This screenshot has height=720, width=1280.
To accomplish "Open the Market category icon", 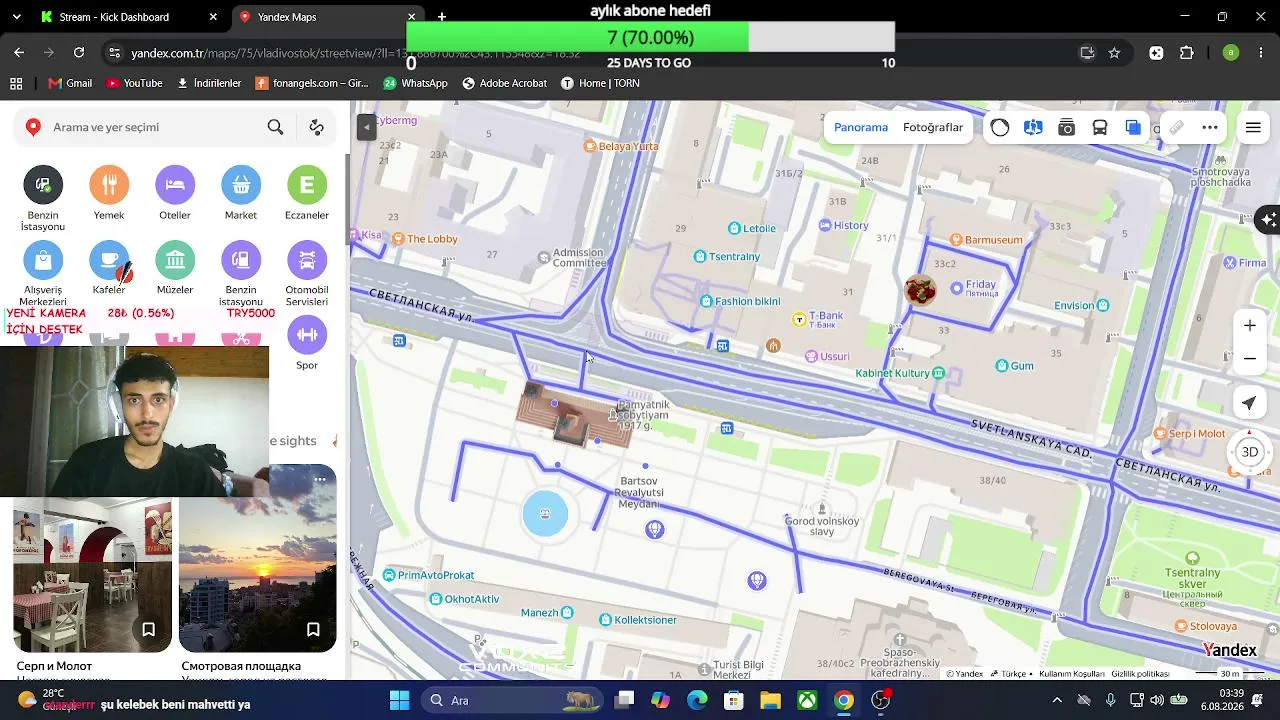I will [241, 185].
